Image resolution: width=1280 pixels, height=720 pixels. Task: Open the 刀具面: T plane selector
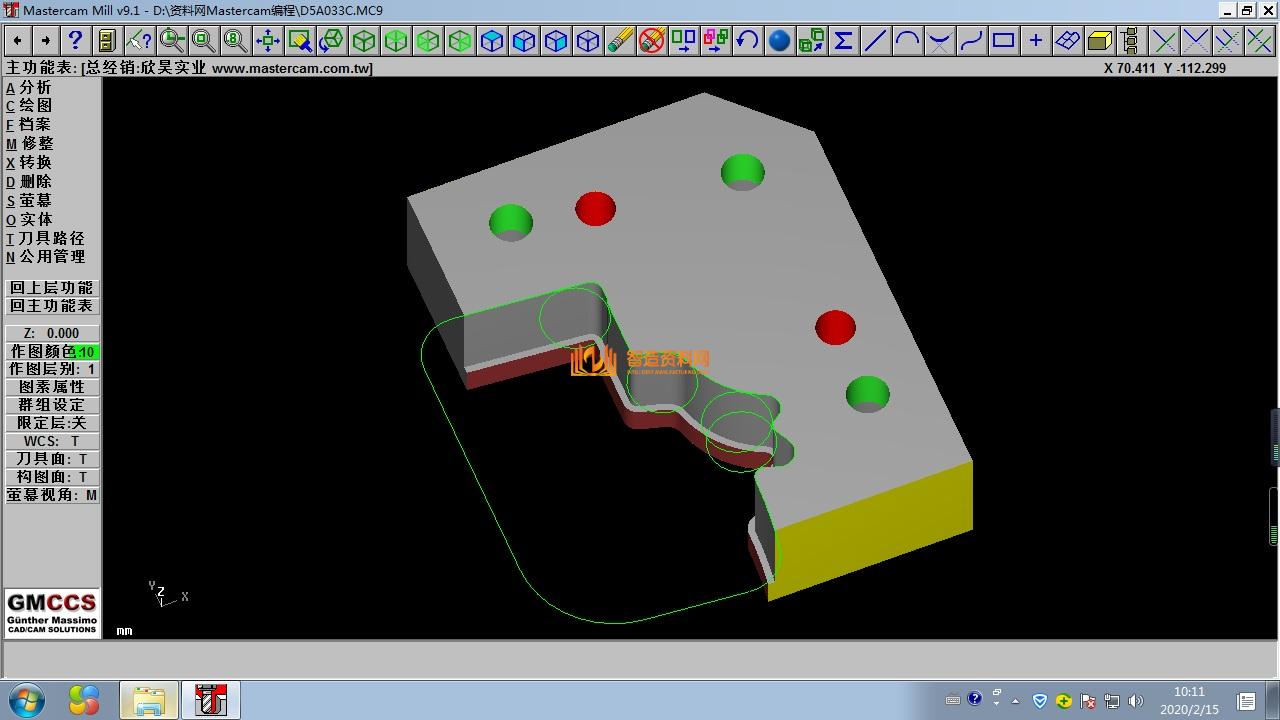[x=52, y=459]
